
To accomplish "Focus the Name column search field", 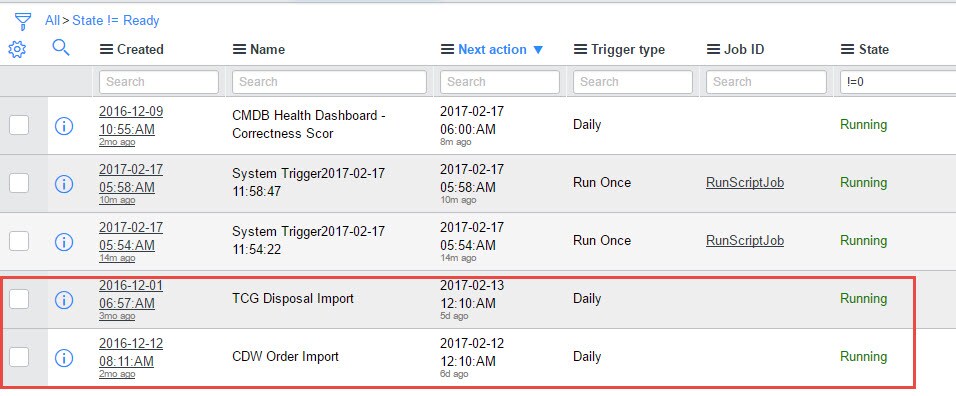I will [x=329, y=82].
